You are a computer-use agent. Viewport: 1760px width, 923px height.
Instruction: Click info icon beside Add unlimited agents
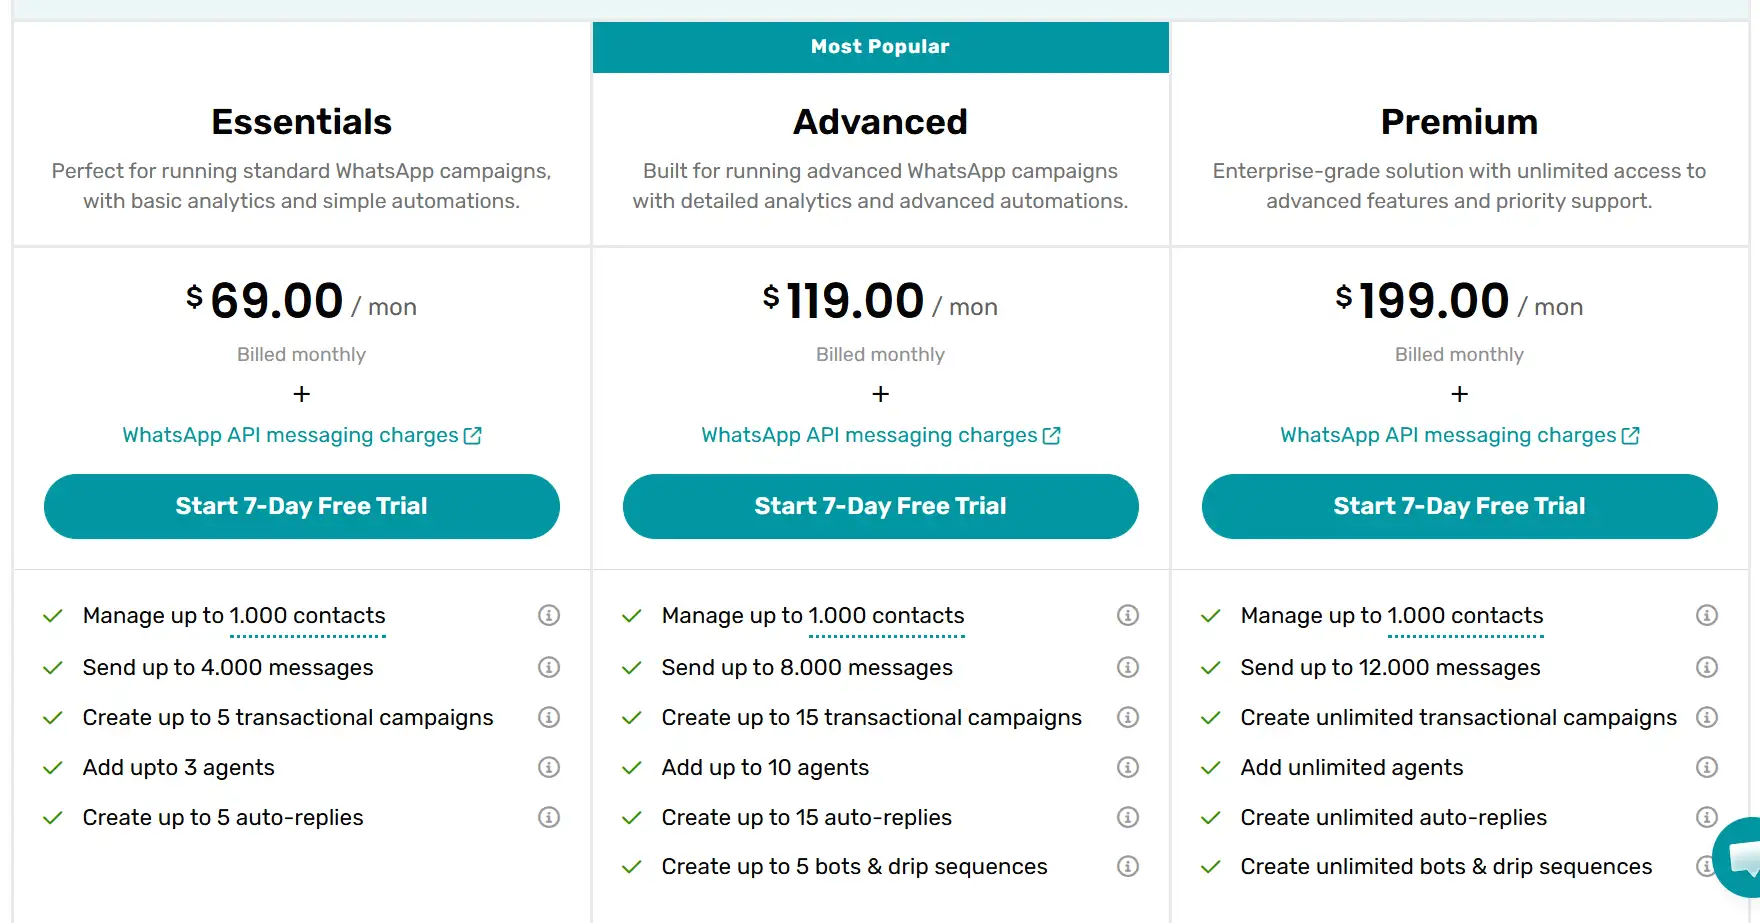click(x=1707, y=767)
